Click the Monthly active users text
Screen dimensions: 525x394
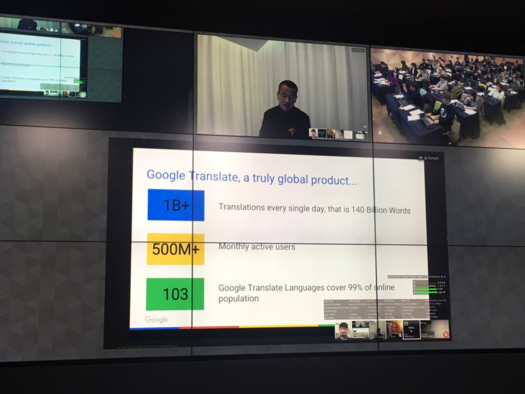(257, 247)
